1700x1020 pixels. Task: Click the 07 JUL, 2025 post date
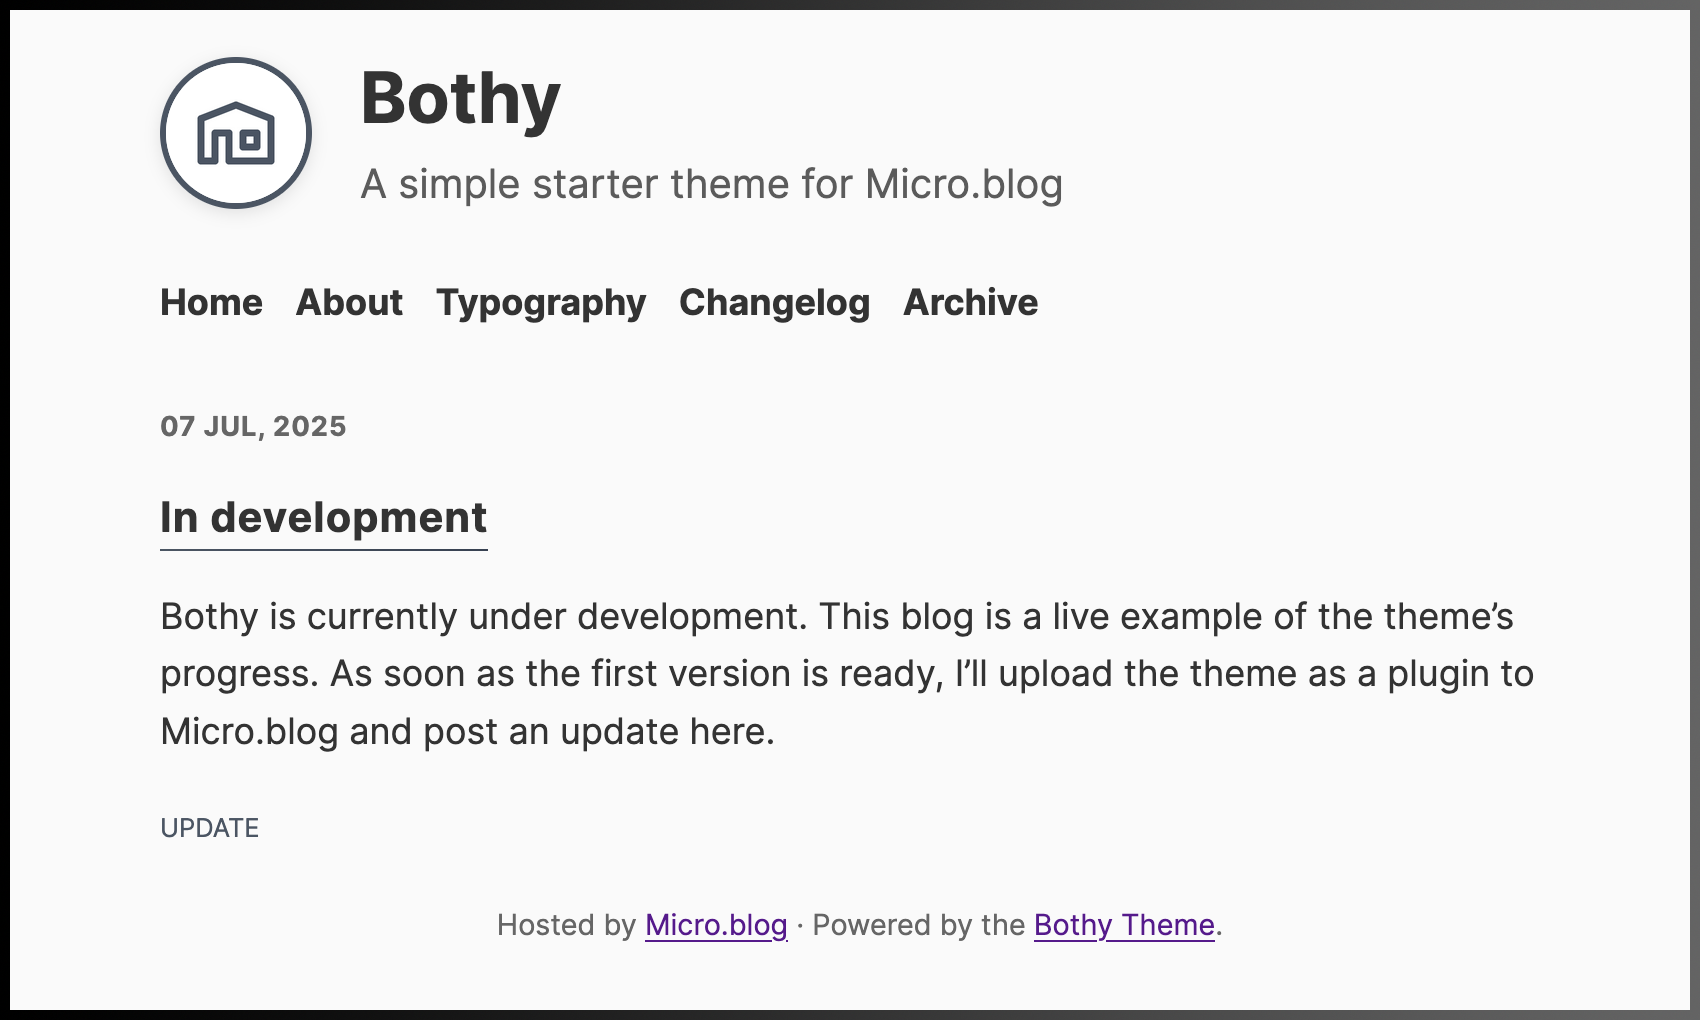point(253,426)
